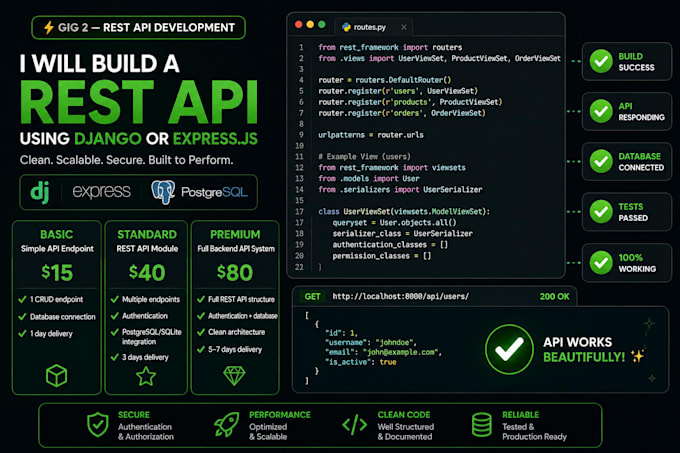Click the $80 PREMIUM price
The height and width of the screenshot is (453, 680).
pos(235,273)
